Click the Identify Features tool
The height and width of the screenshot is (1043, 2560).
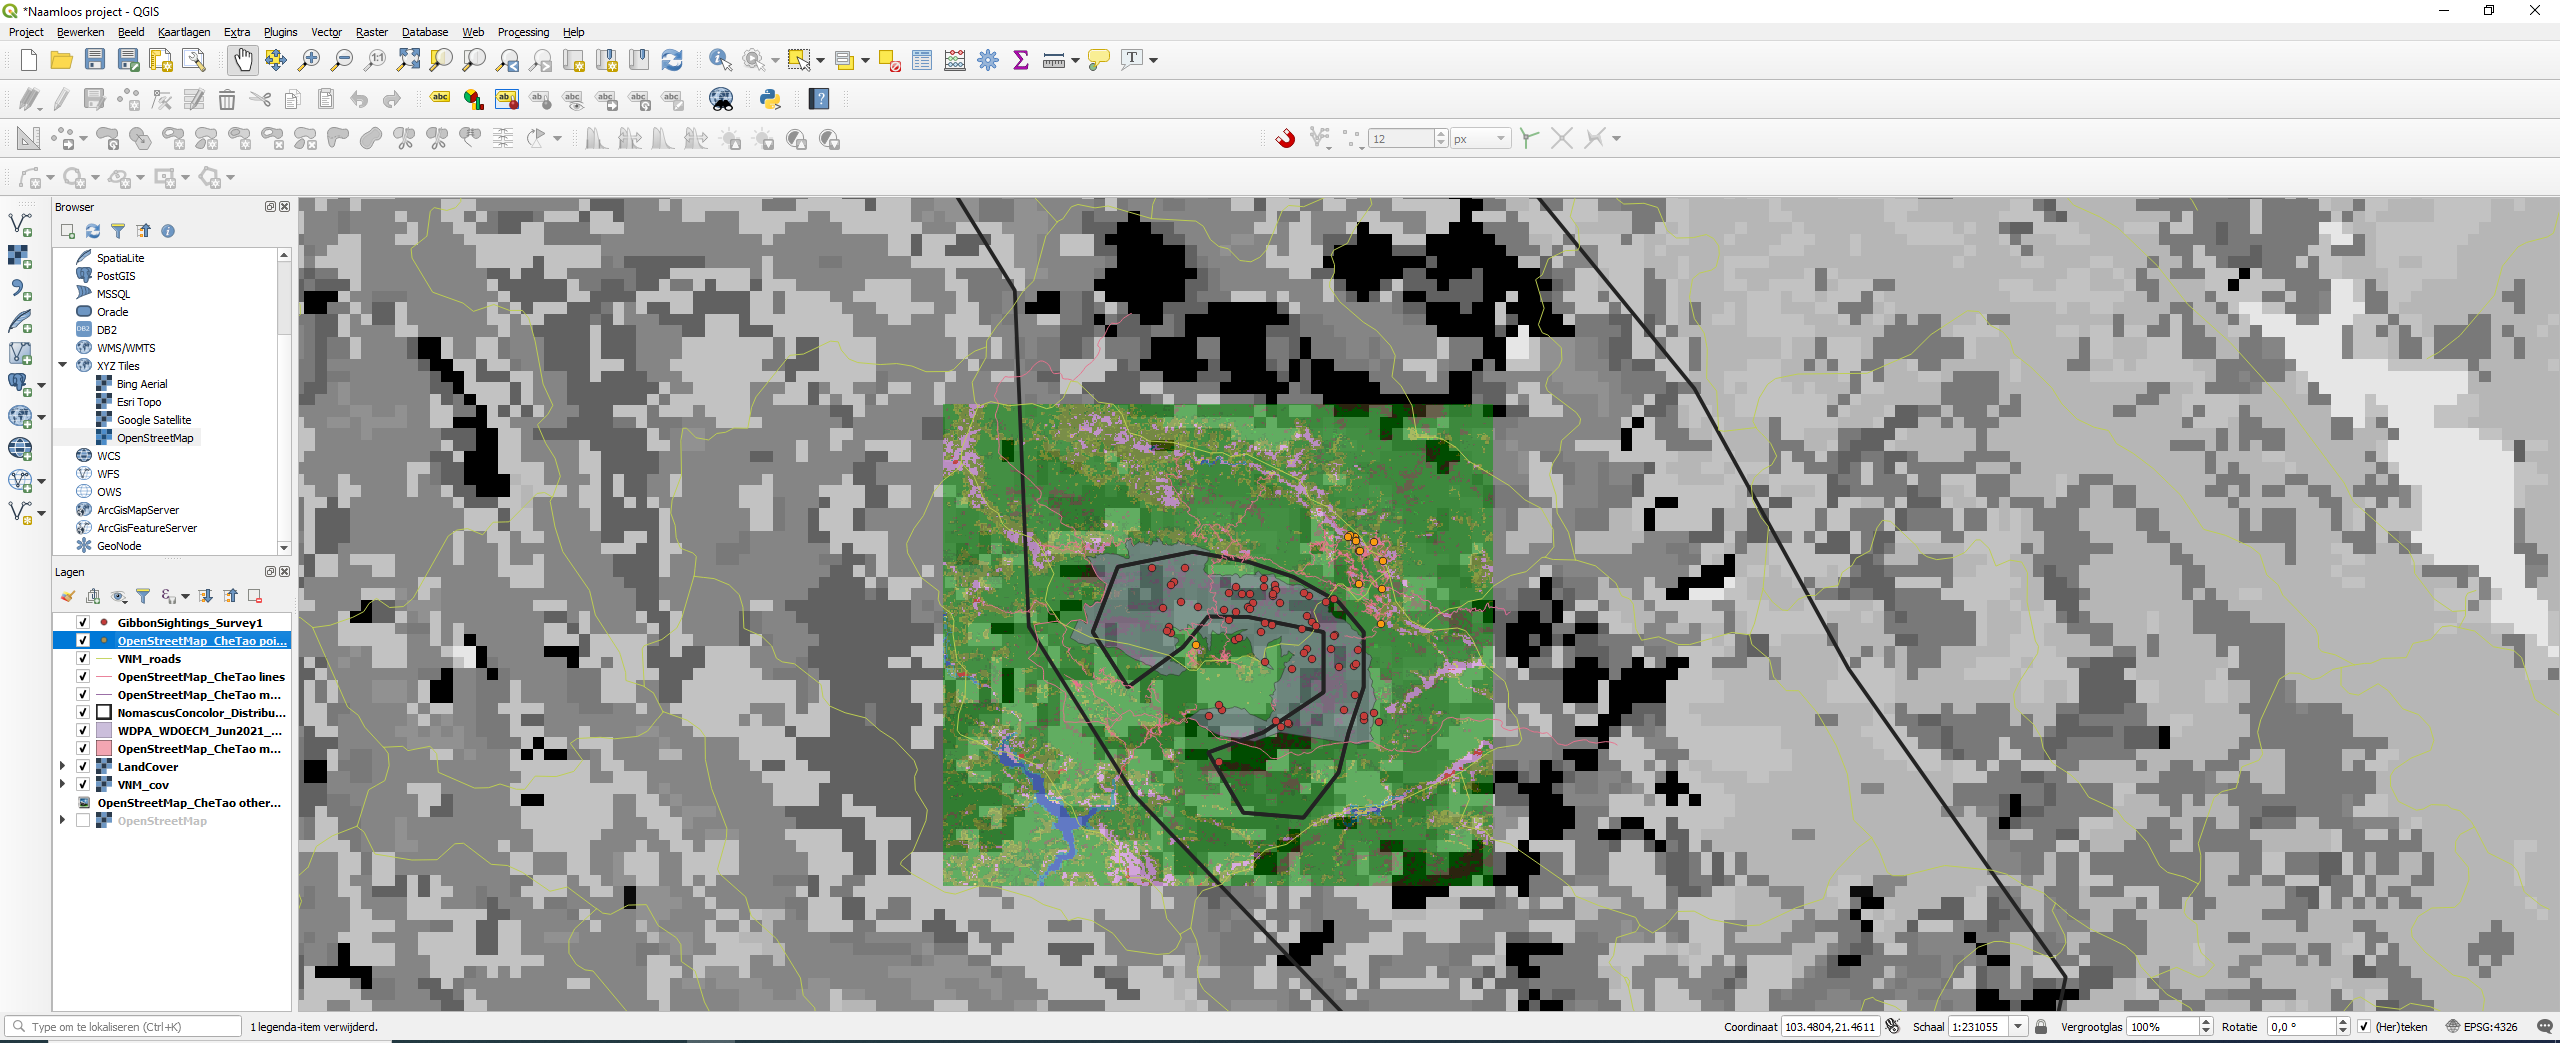point(719,60)
